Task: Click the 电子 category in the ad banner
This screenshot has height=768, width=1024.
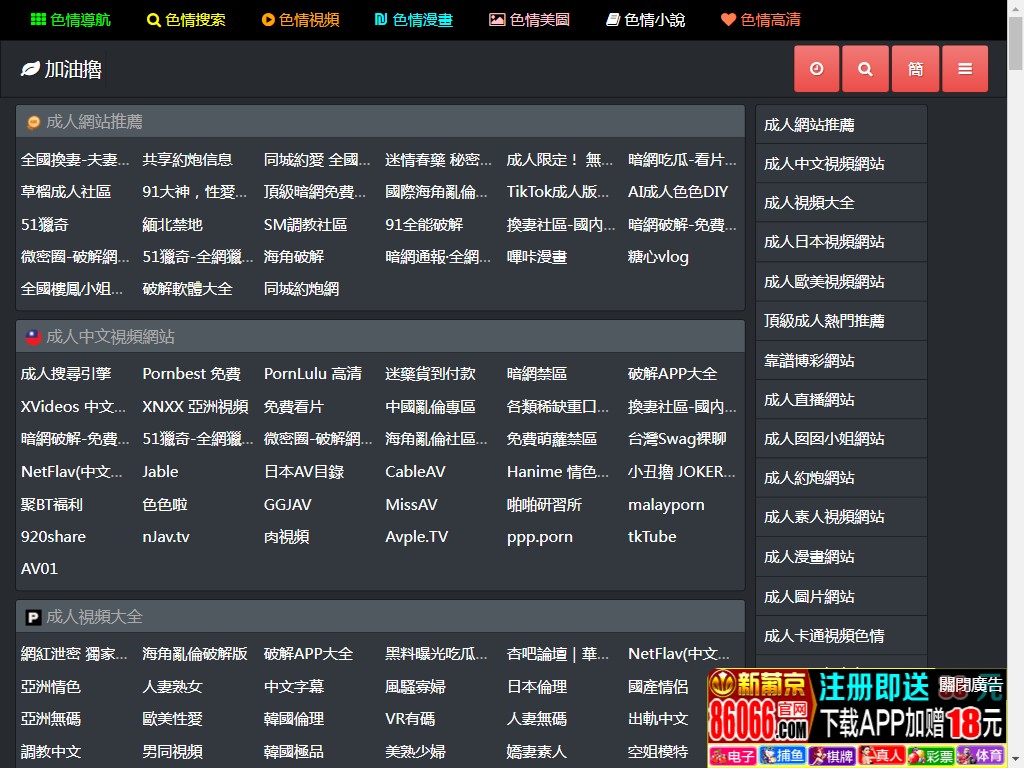Action: pos(732,756)
